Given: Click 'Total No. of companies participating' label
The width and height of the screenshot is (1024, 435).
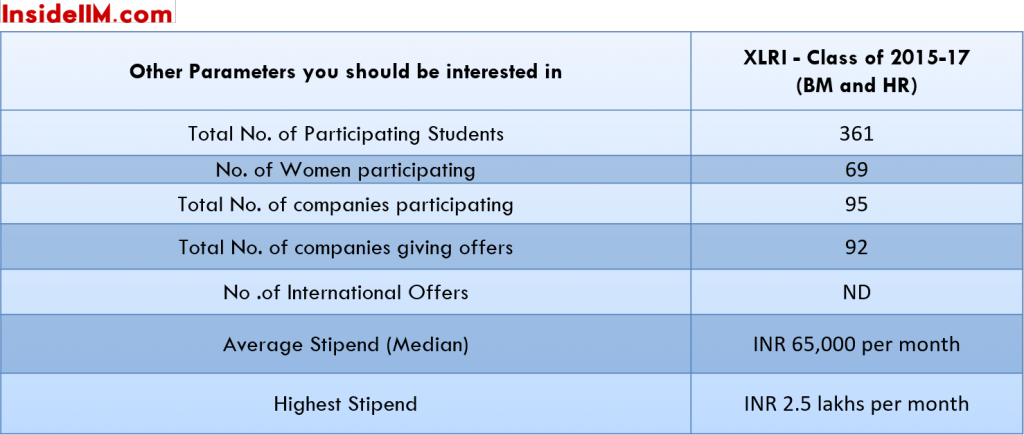Looking at the screenshot, I should [345, 204].
